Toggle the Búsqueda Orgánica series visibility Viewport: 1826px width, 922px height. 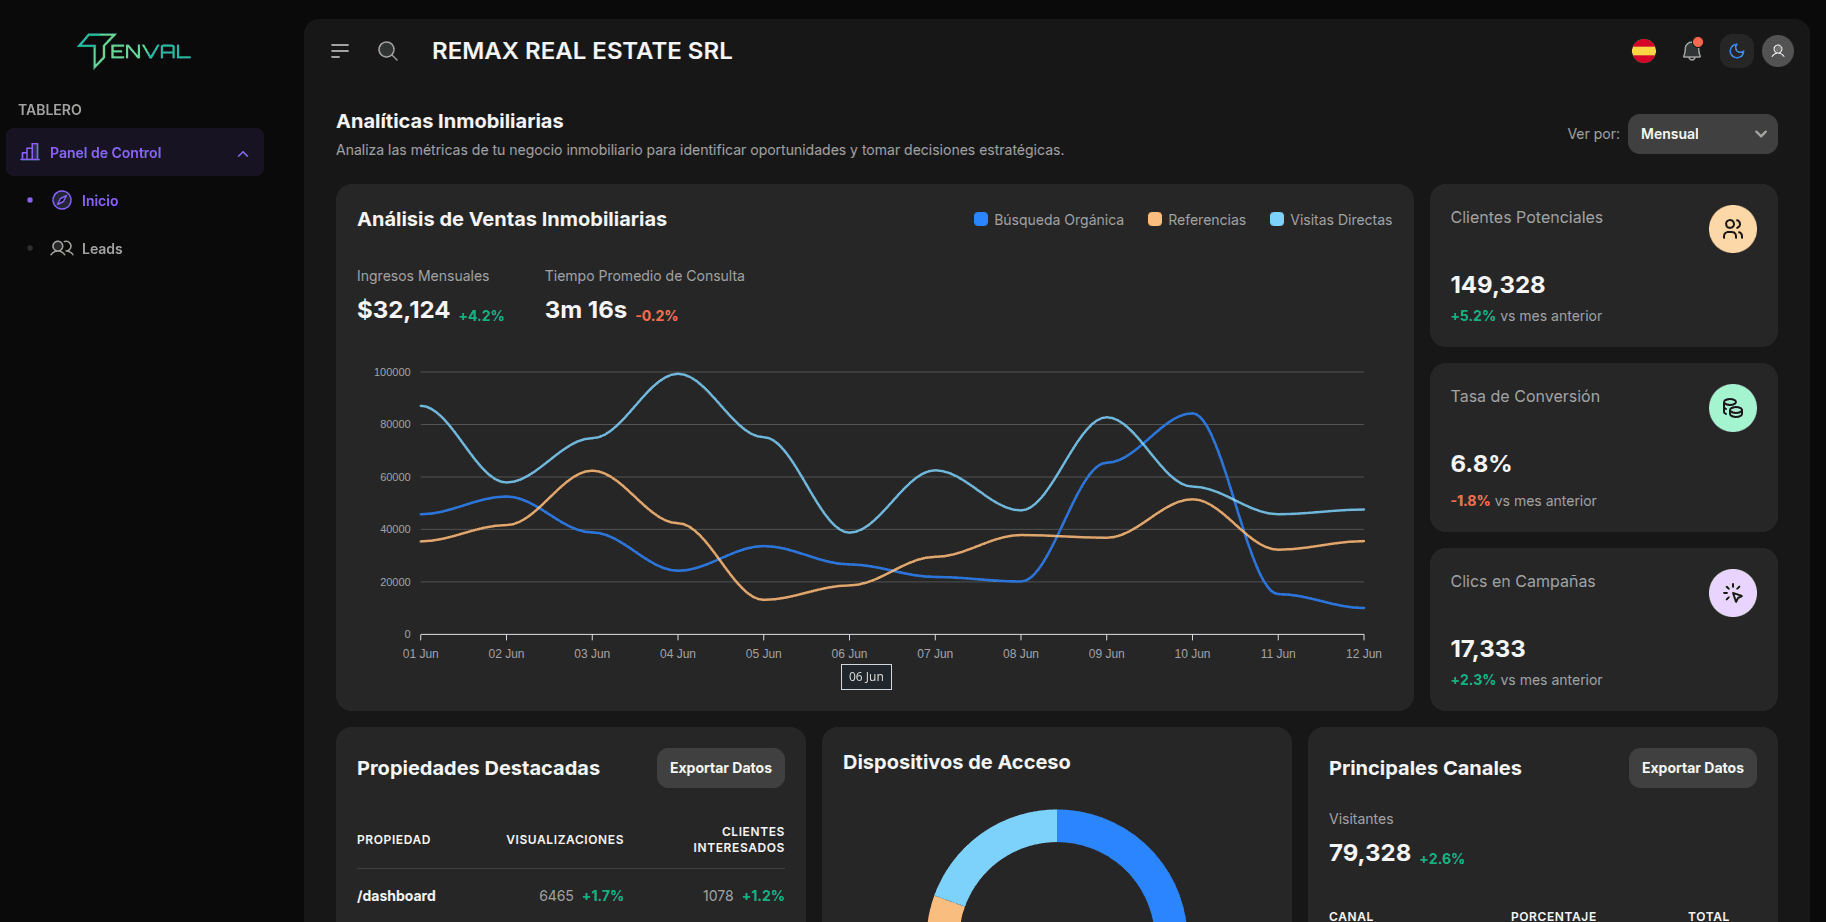(1048, 219)
